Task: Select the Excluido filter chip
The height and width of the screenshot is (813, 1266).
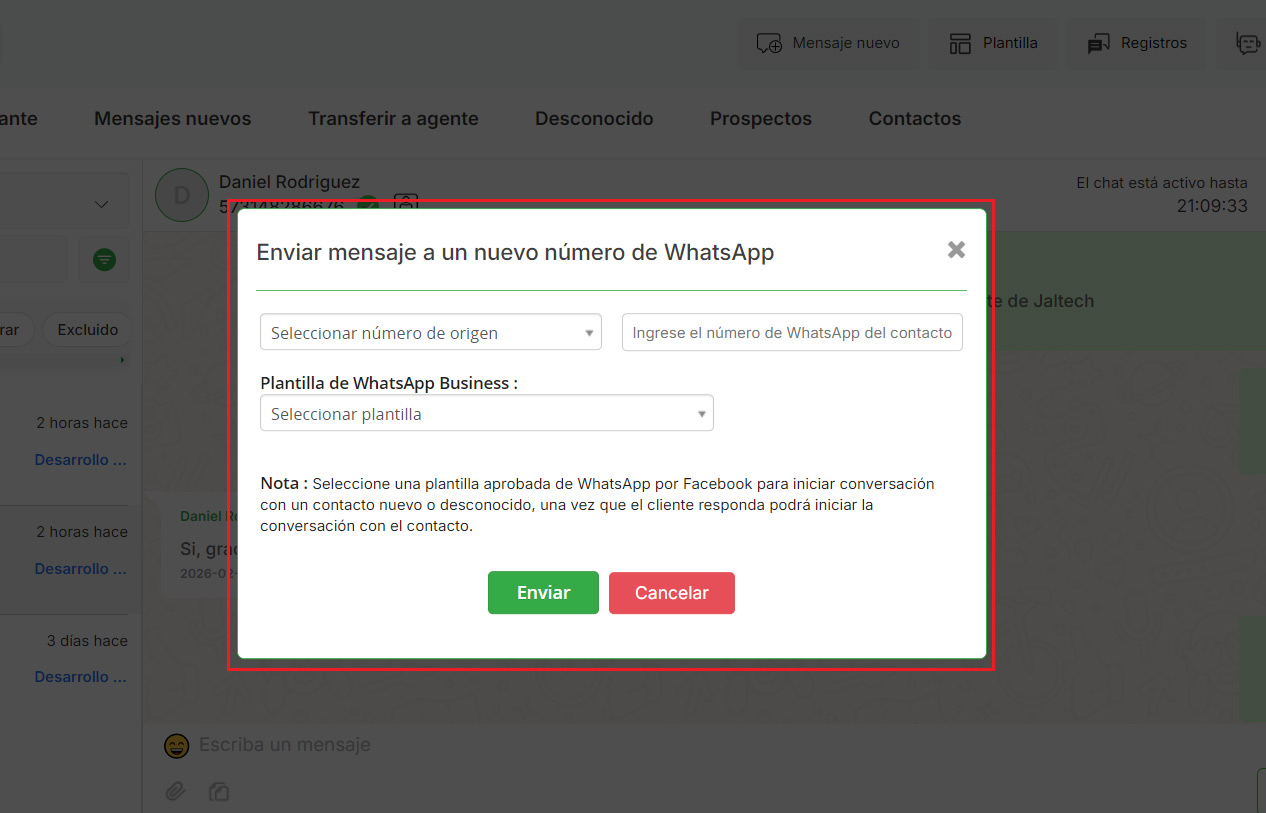Action: coord(88,330)
